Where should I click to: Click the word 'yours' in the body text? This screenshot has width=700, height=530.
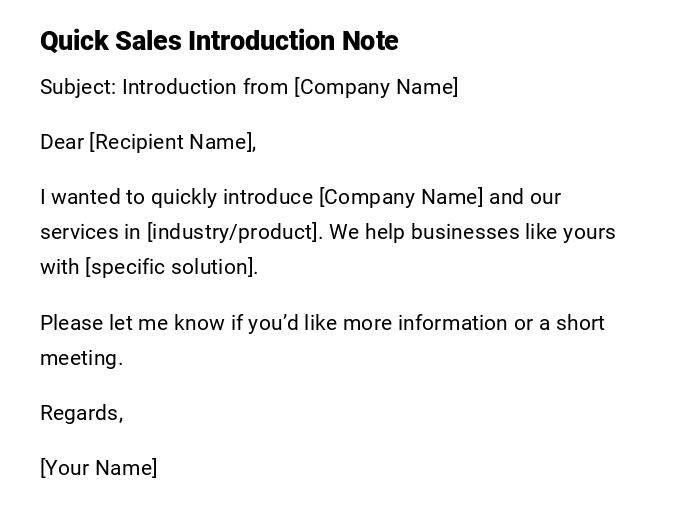(x=589, y=232)
